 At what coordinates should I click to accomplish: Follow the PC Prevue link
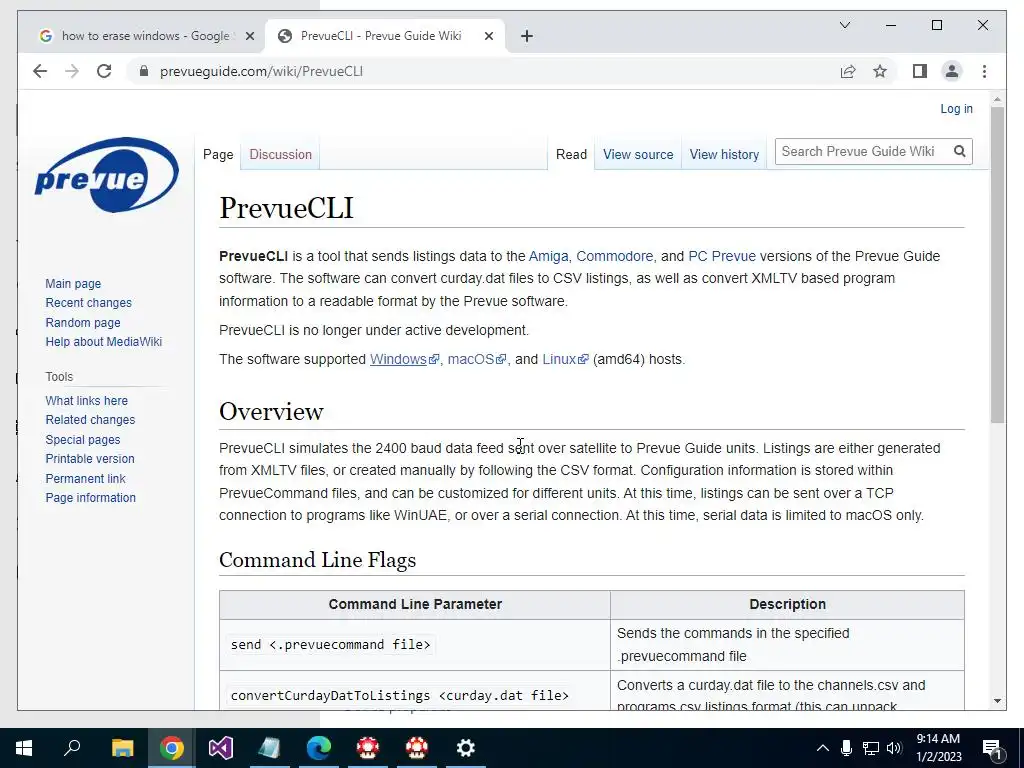722,256
